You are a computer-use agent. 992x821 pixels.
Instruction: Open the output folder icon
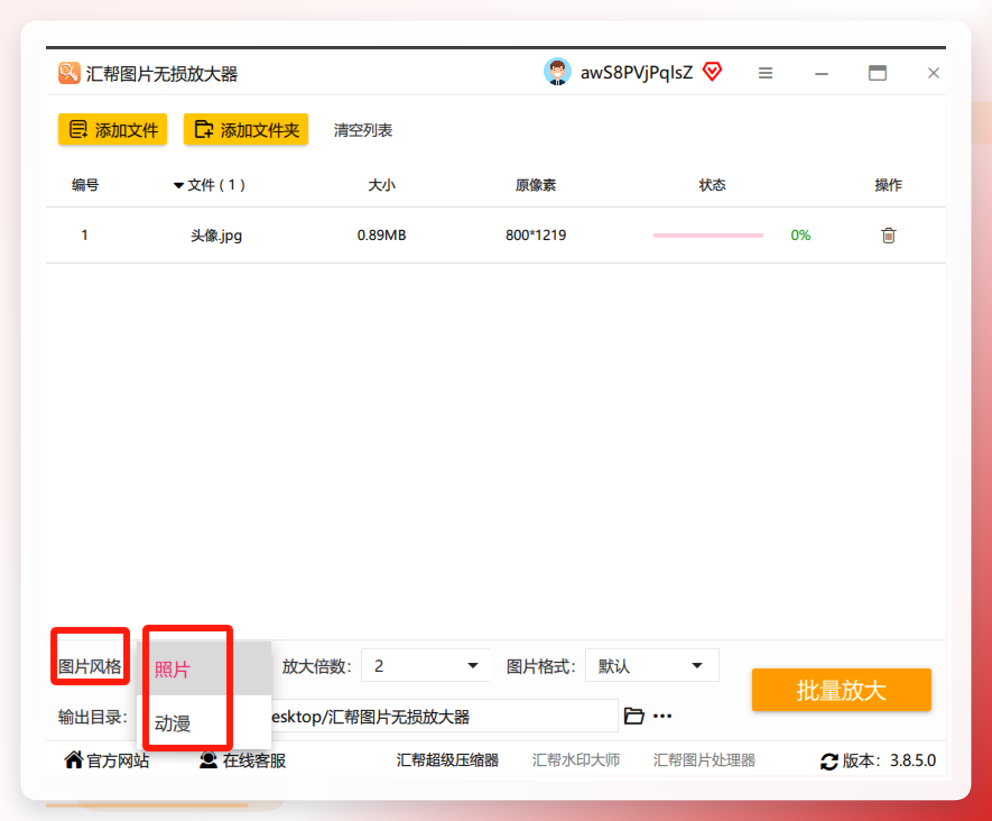[634, 716]
